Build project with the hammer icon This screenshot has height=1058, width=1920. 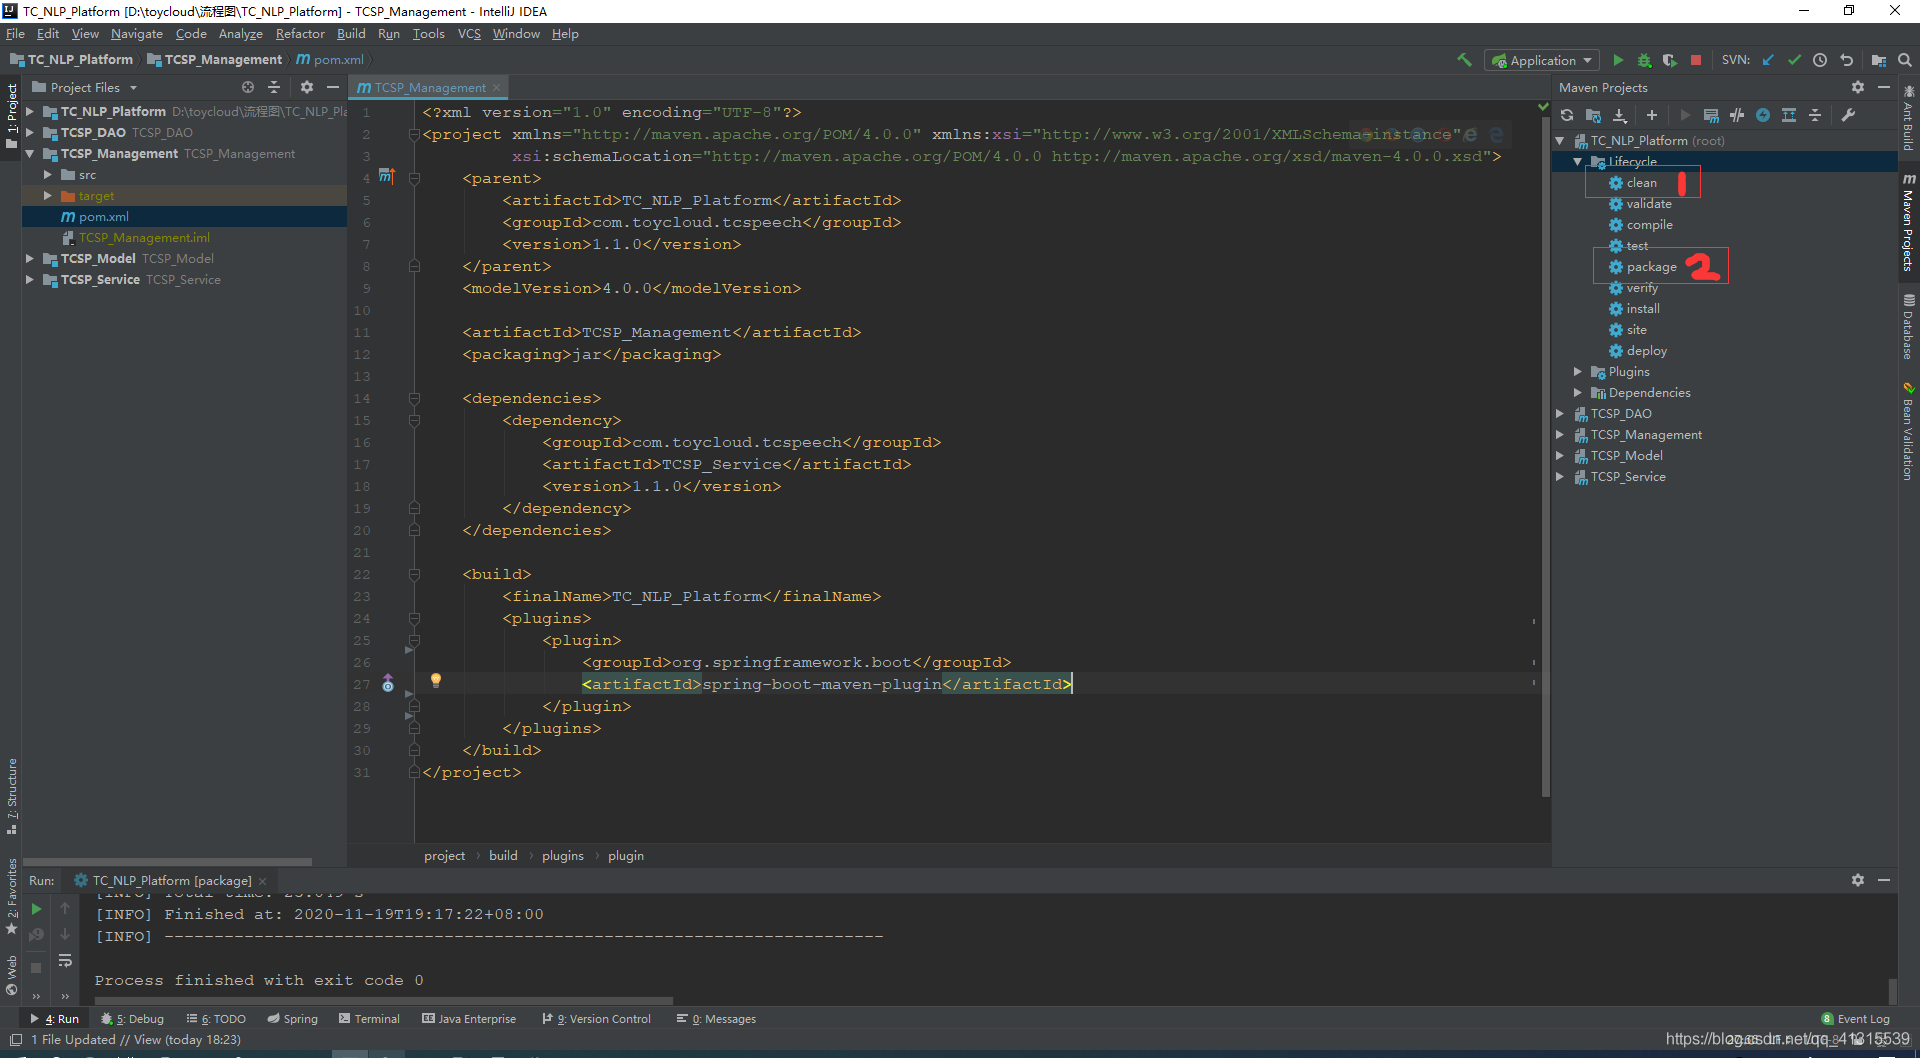[1465, 60]
